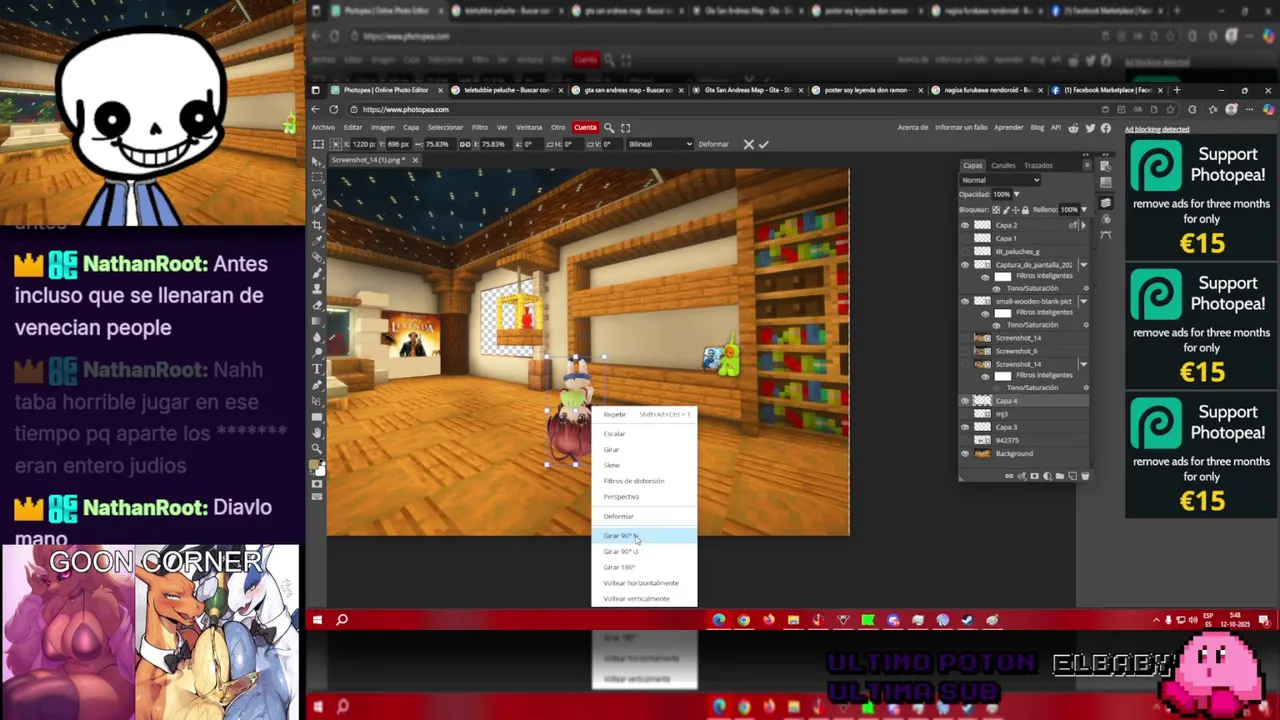Collapse the Capa 2 effects arrow

[1083, 226]
